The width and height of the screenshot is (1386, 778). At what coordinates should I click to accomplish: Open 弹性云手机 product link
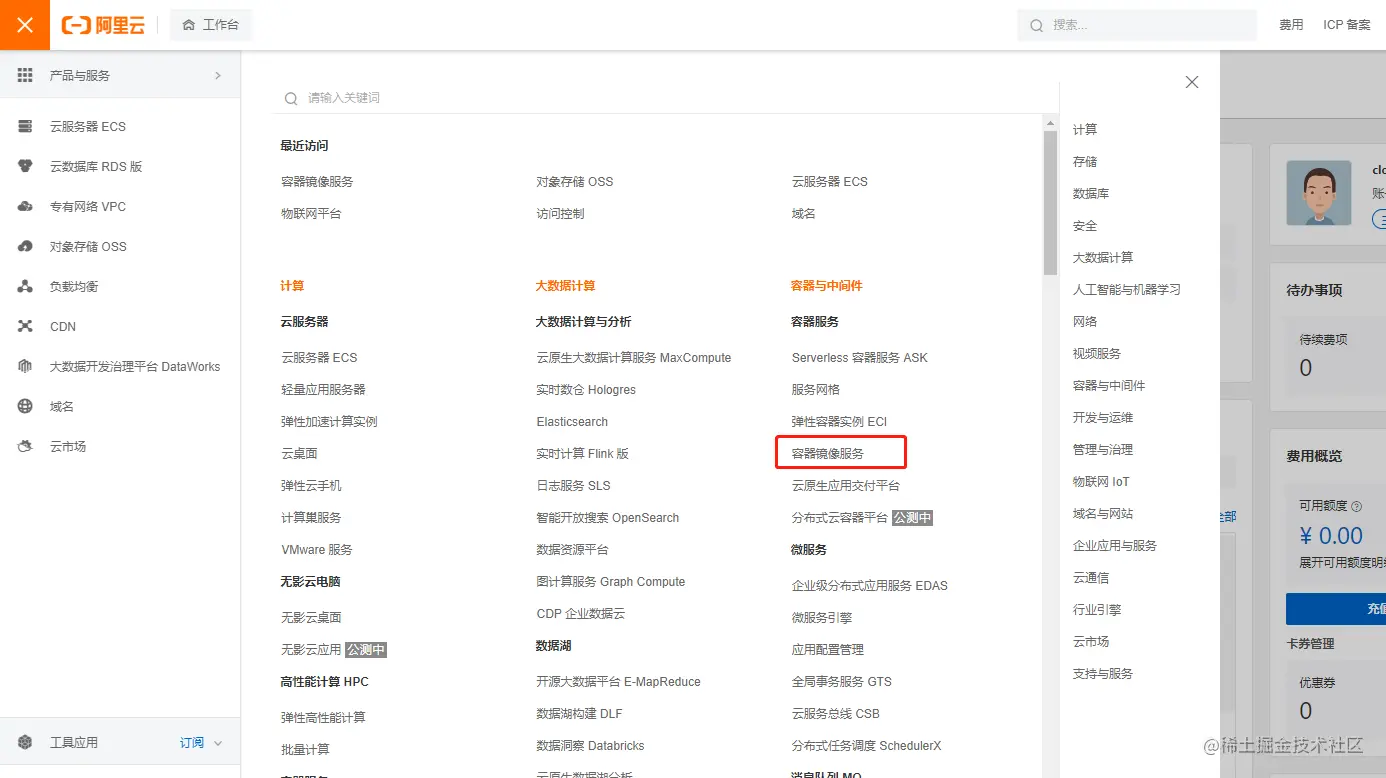click(311, 486)
